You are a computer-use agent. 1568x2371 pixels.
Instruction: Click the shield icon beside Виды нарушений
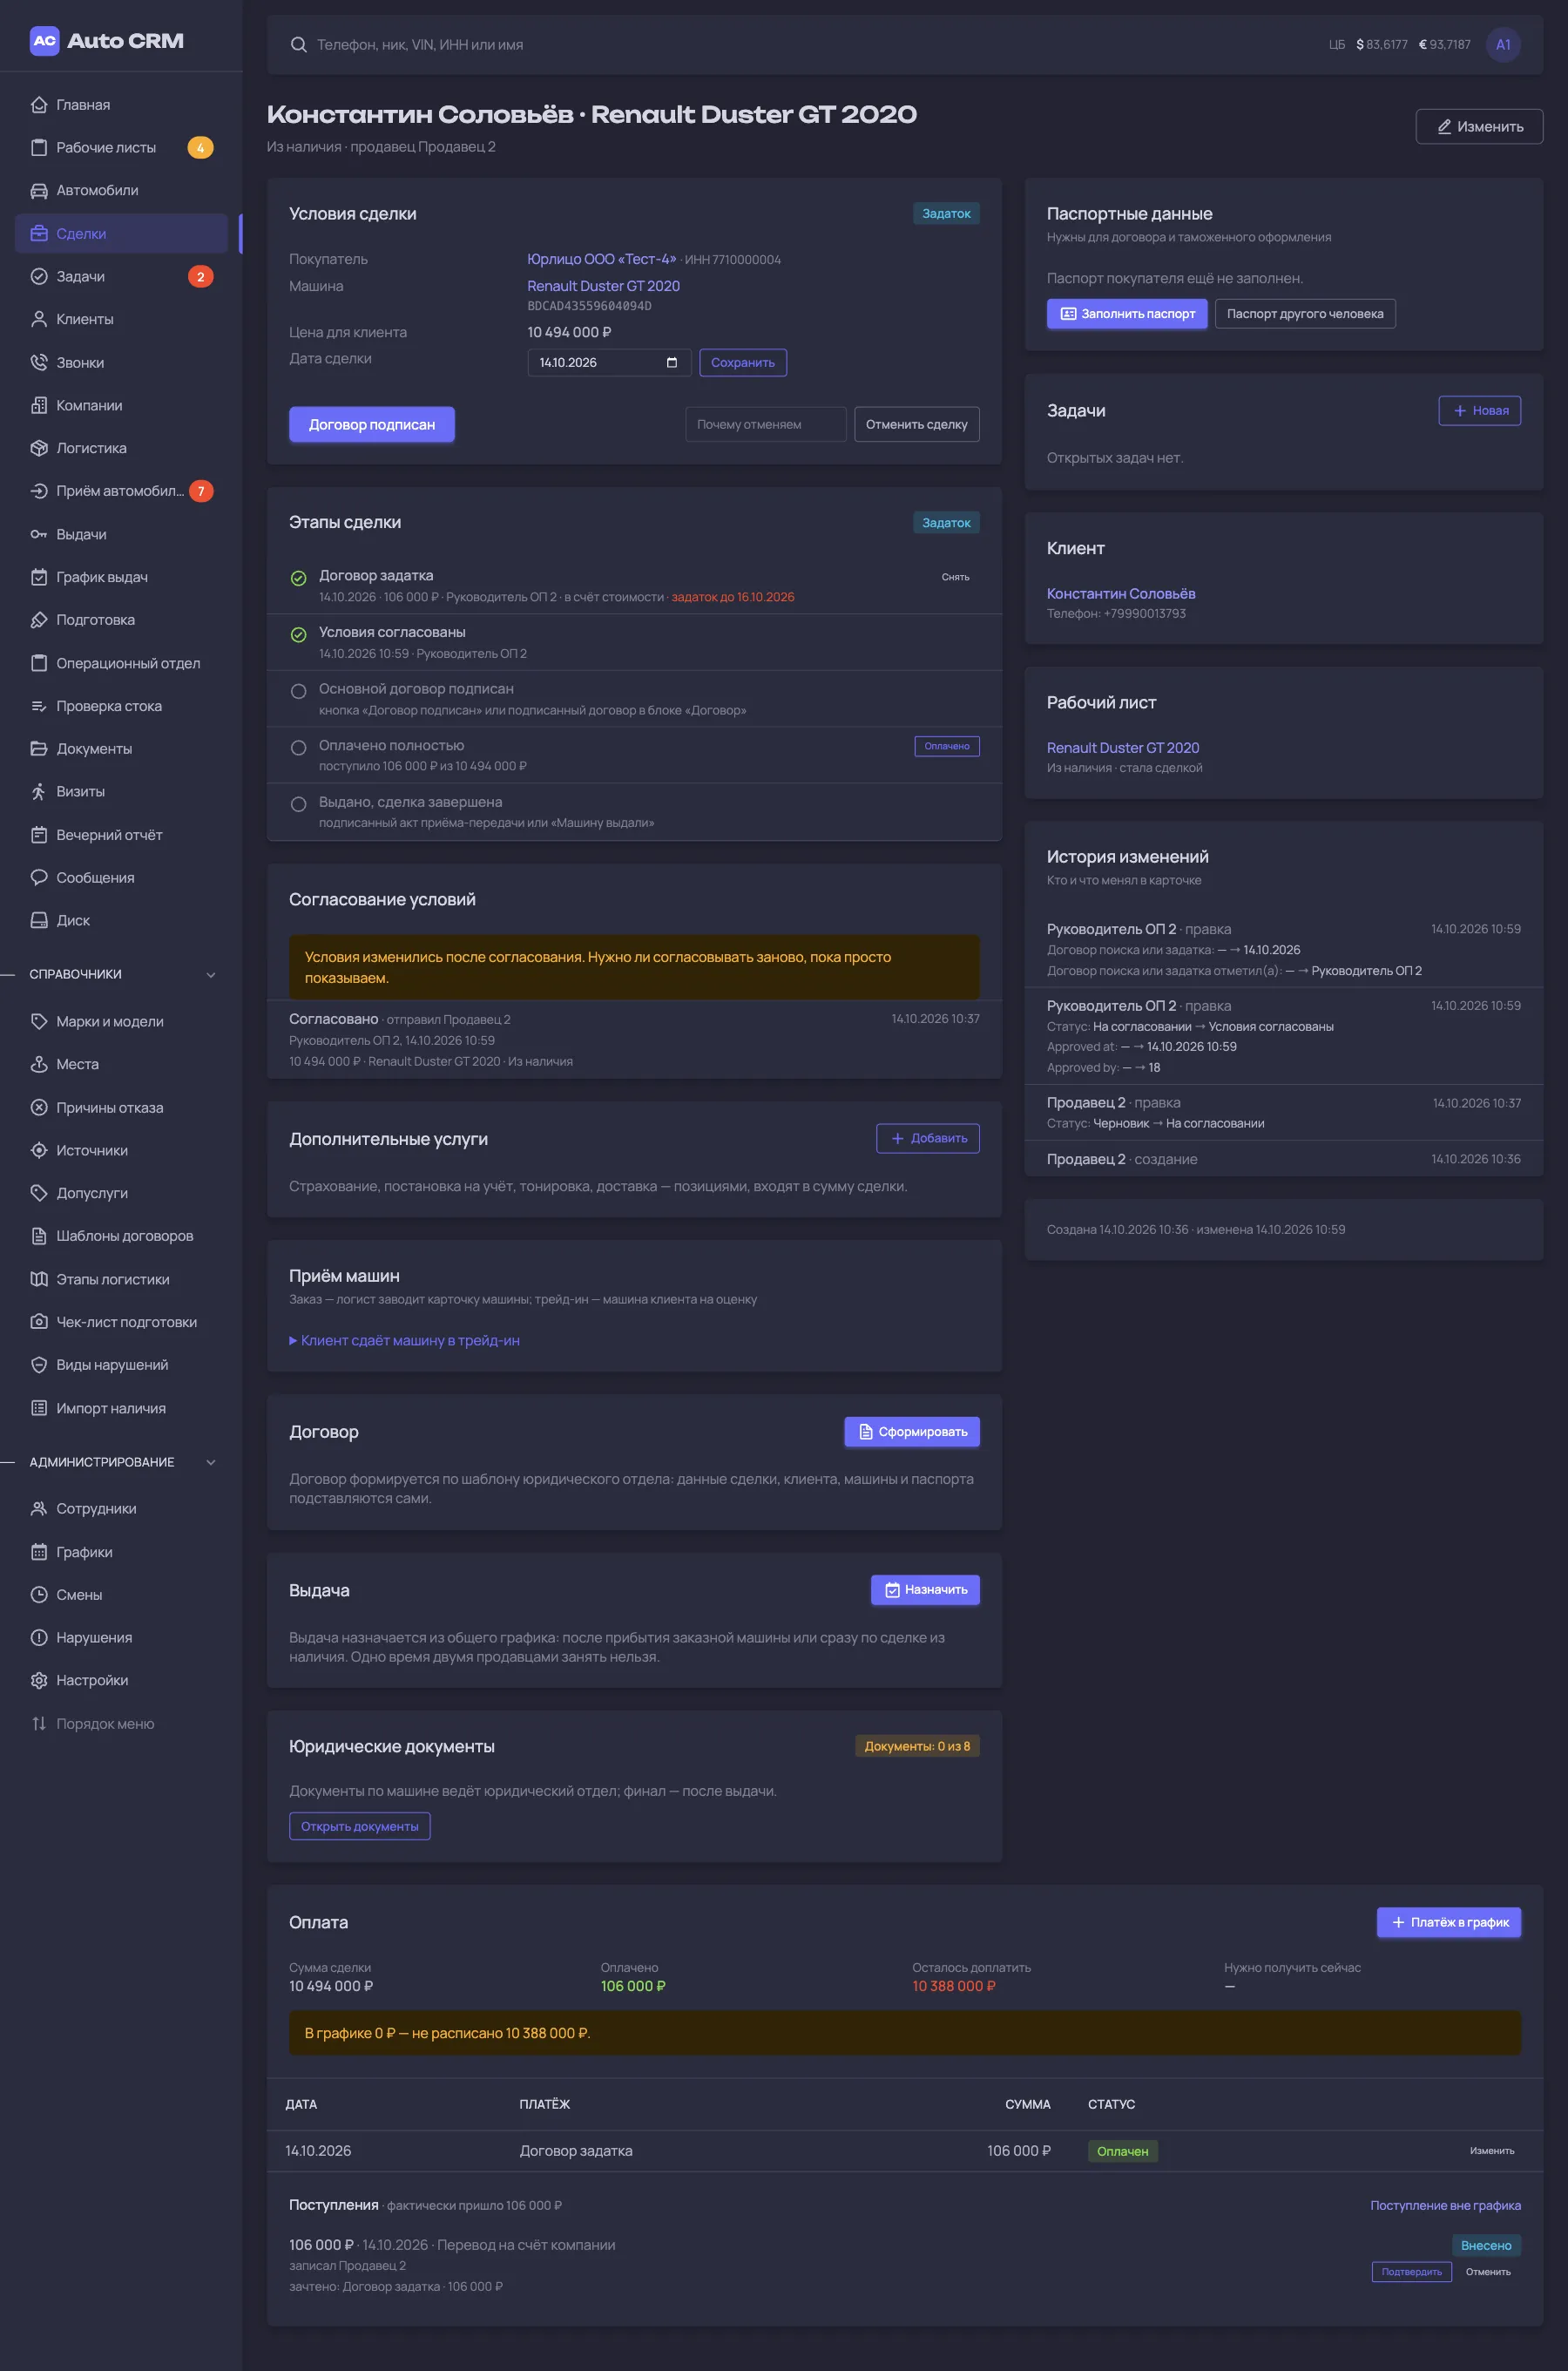click(x=39, y=1365)
